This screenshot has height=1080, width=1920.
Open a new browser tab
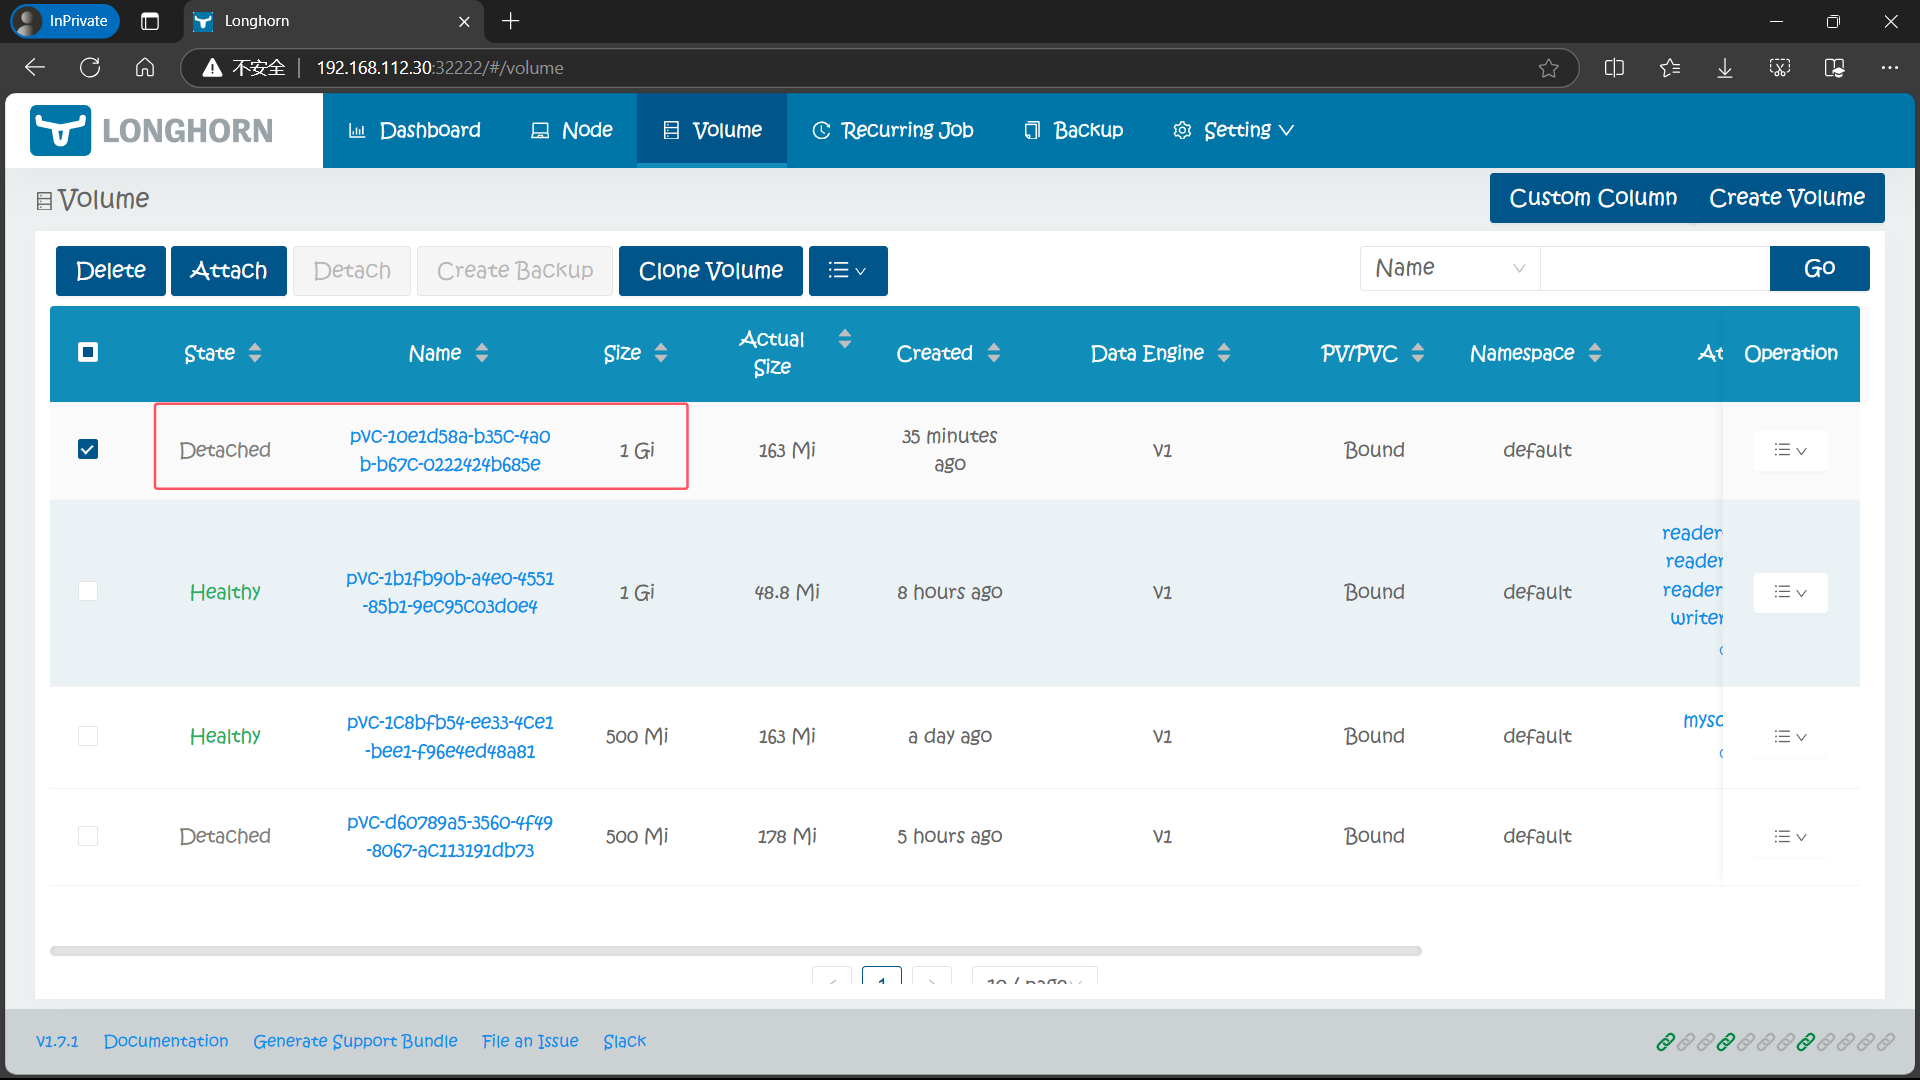pyautogui.click(x=511, y=21)
